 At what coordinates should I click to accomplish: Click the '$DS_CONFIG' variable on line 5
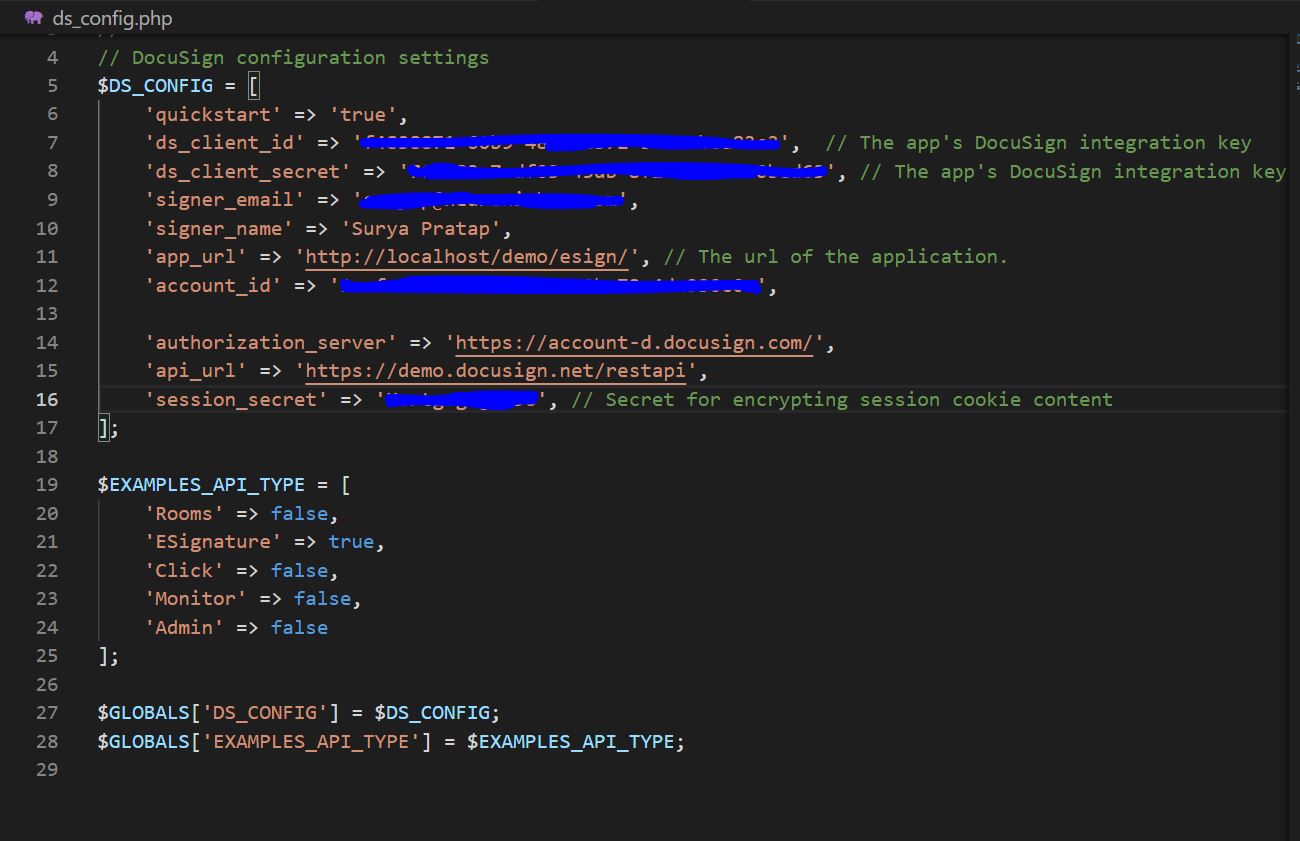pyautogui.click(x=155, y=86)
